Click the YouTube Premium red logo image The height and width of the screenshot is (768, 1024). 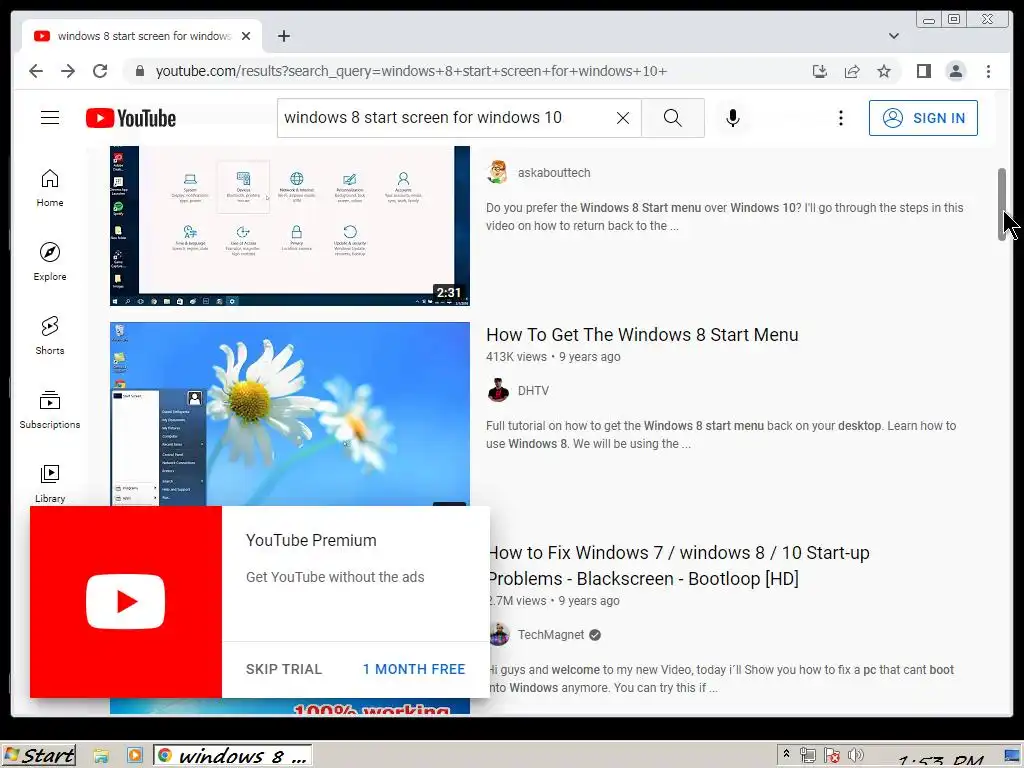click(x=125, y=601)
